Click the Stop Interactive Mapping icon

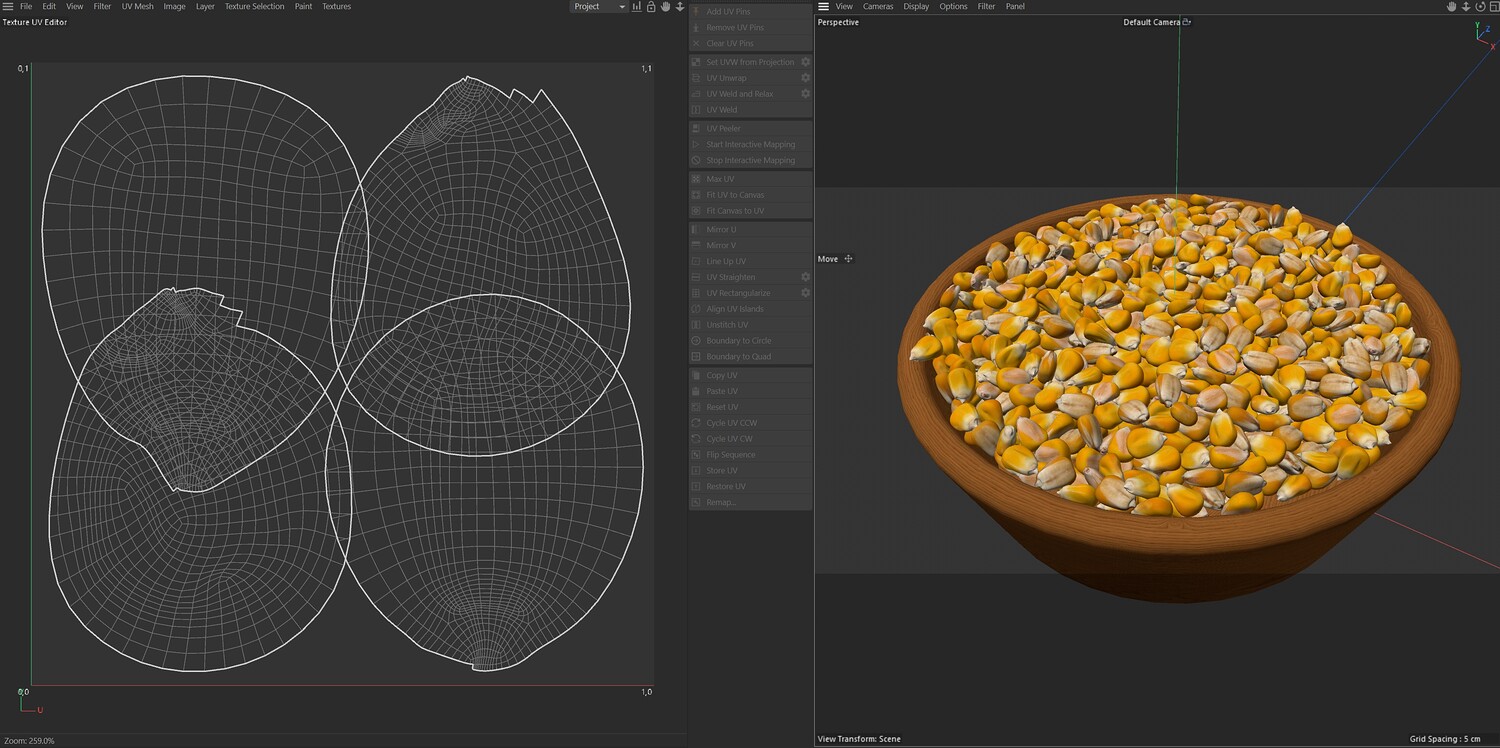coord(697,161)
